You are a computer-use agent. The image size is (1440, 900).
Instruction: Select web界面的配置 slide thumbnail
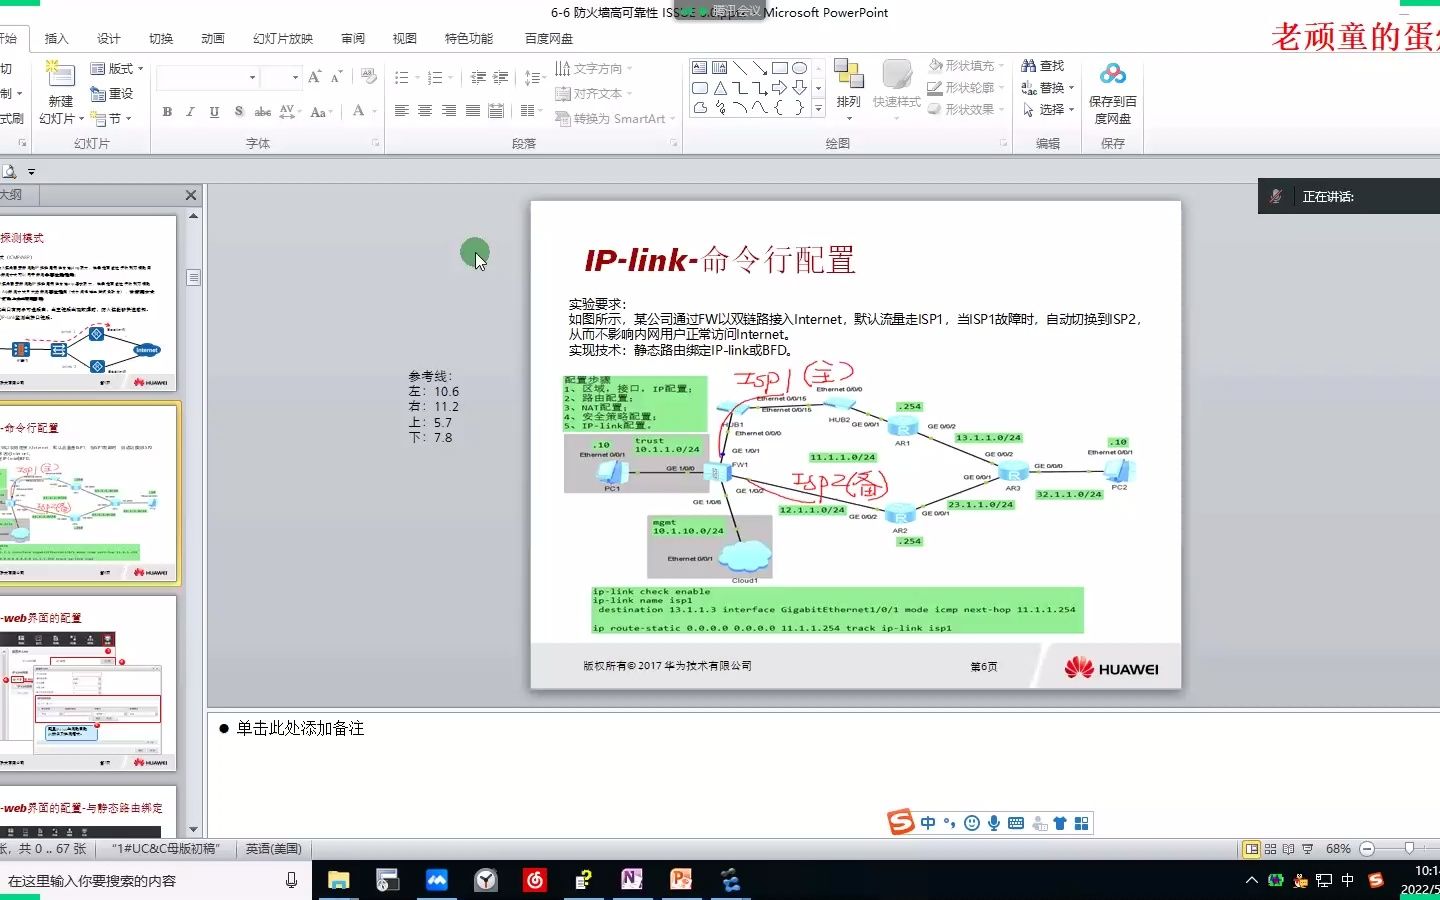pos(88,684)
